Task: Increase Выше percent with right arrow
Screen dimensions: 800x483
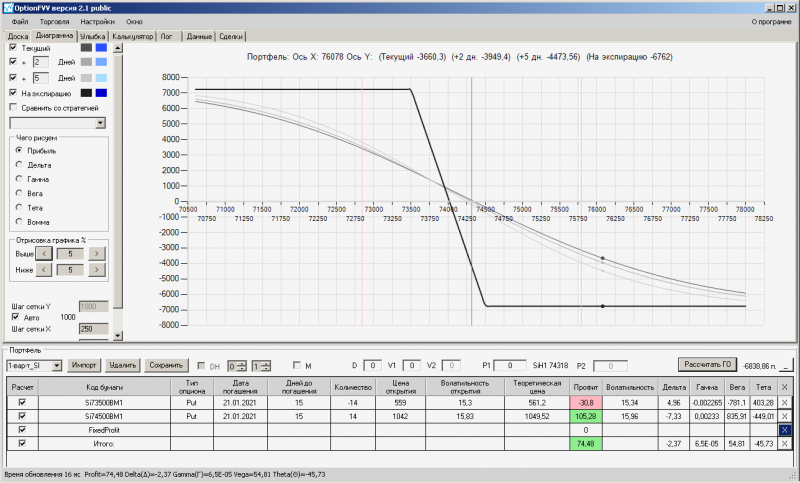Action: (x=96, y=253)
